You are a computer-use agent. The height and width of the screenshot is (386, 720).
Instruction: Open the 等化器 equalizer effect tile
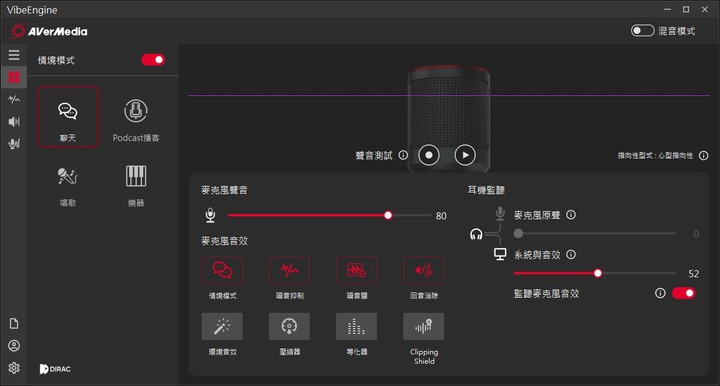click(x=356, y=326)
